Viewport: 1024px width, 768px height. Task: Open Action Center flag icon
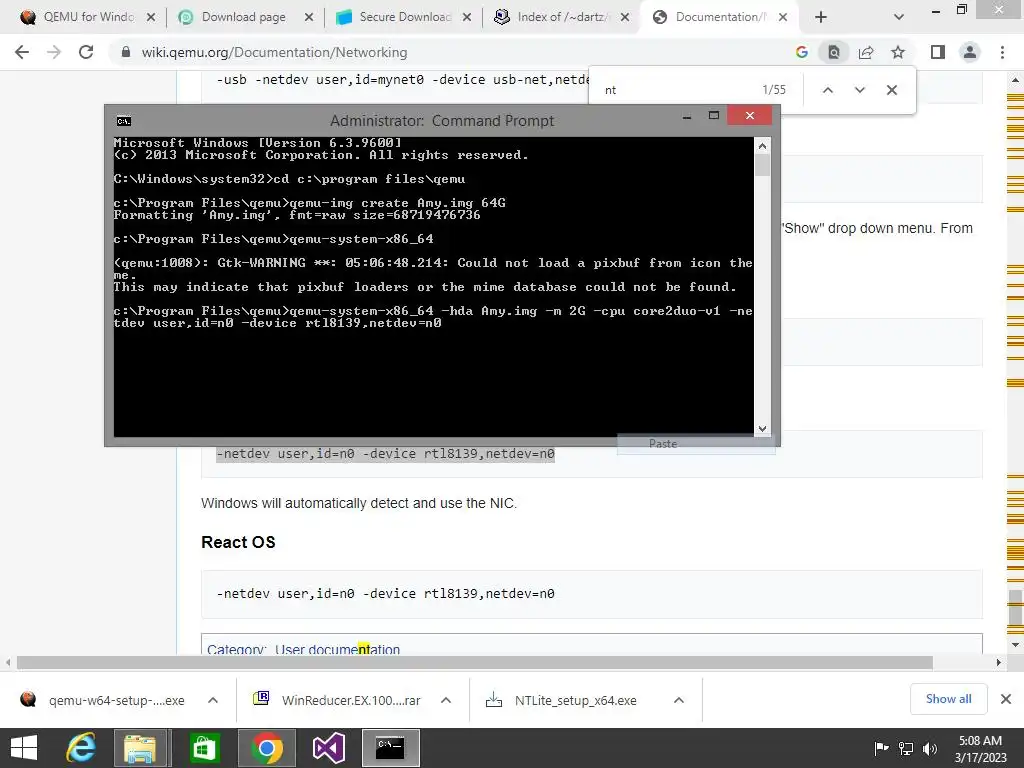pos(881,748)
